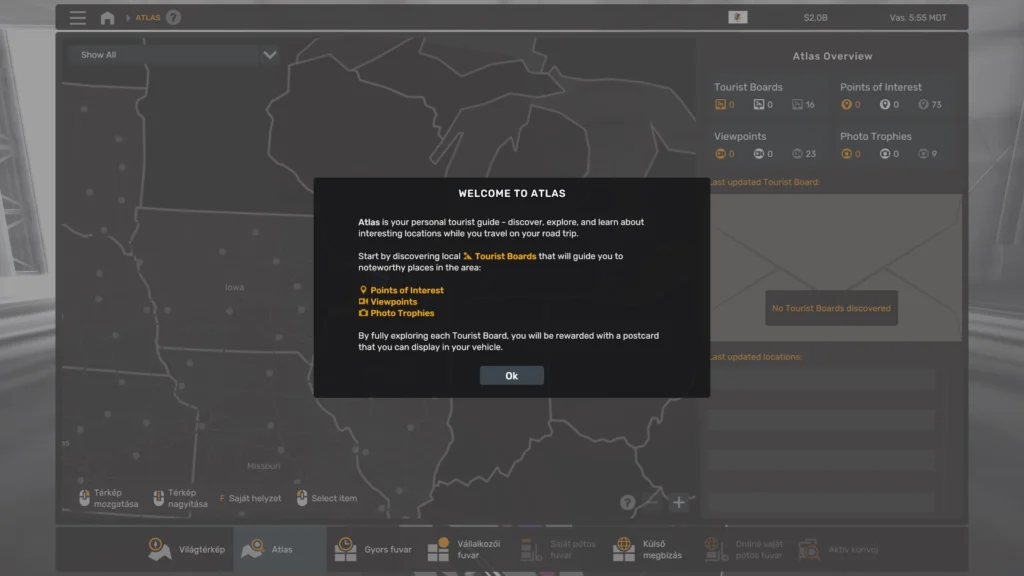Click the WELCOME TO ATLAS dialog title
Image resolution: width=1024 pixels, height=576 pixels.
coord(512,193)
